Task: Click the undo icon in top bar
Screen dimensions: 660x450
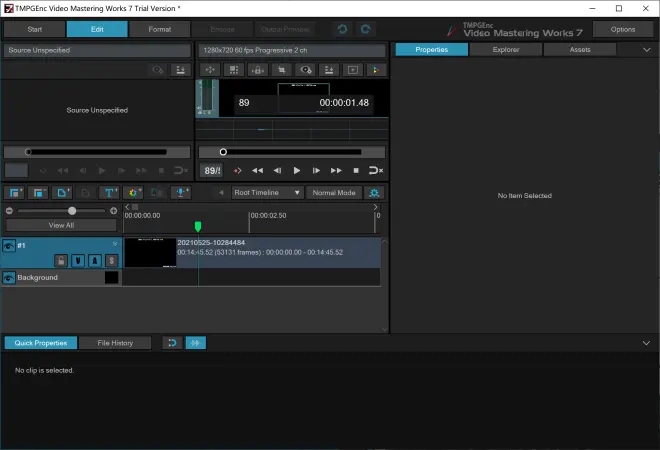Action: (343, 29)
